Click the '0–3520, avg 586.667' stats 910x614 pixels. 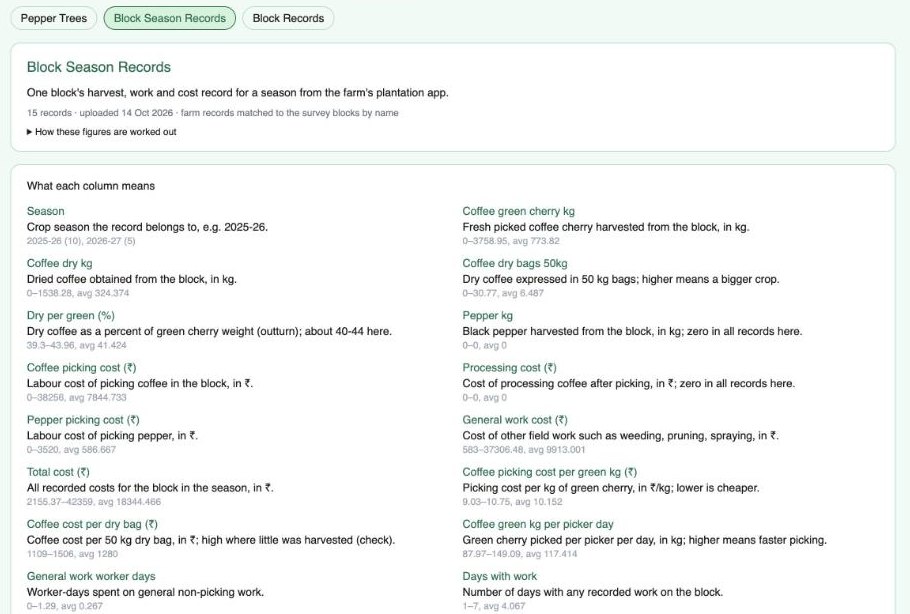click(x=71, y=450)
